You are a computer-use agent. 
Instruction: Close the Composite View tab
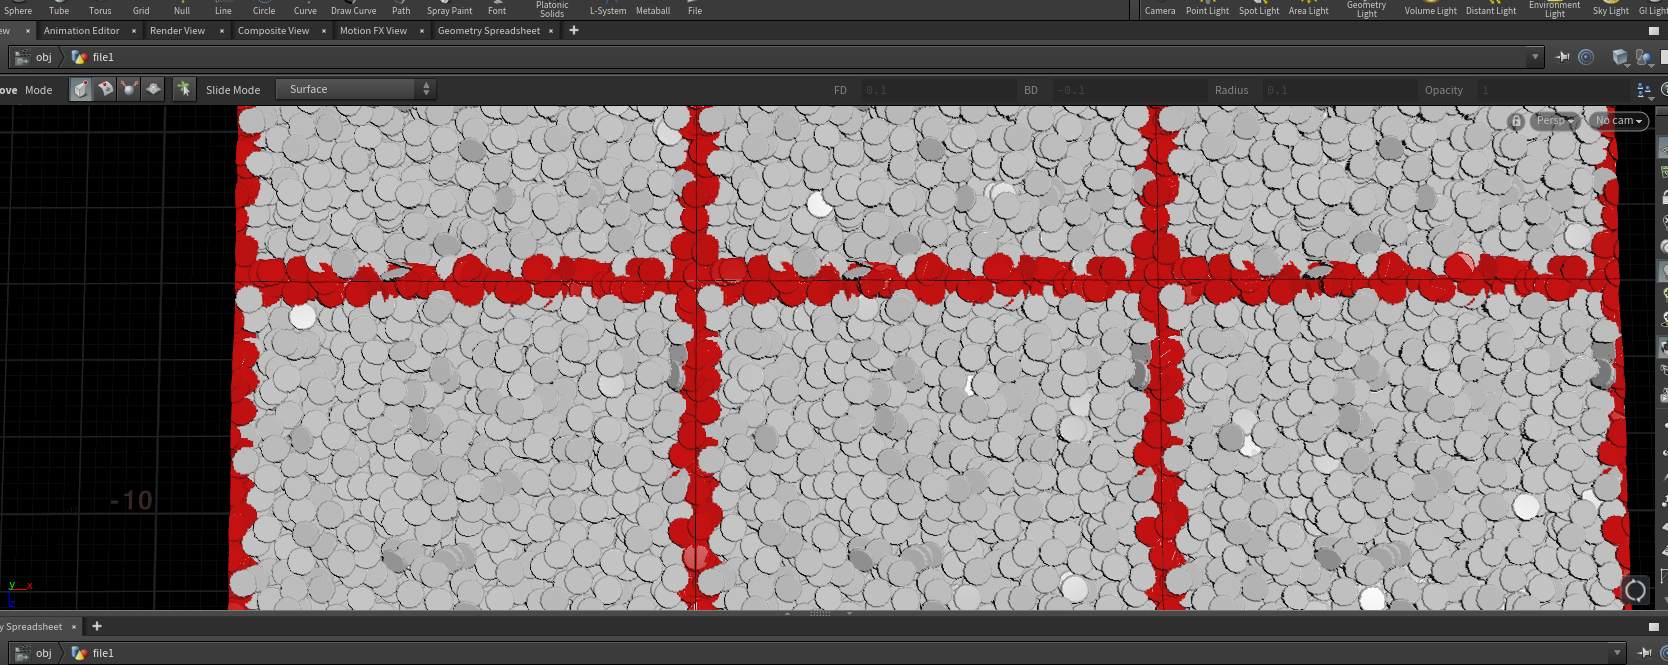click(324, 31)
